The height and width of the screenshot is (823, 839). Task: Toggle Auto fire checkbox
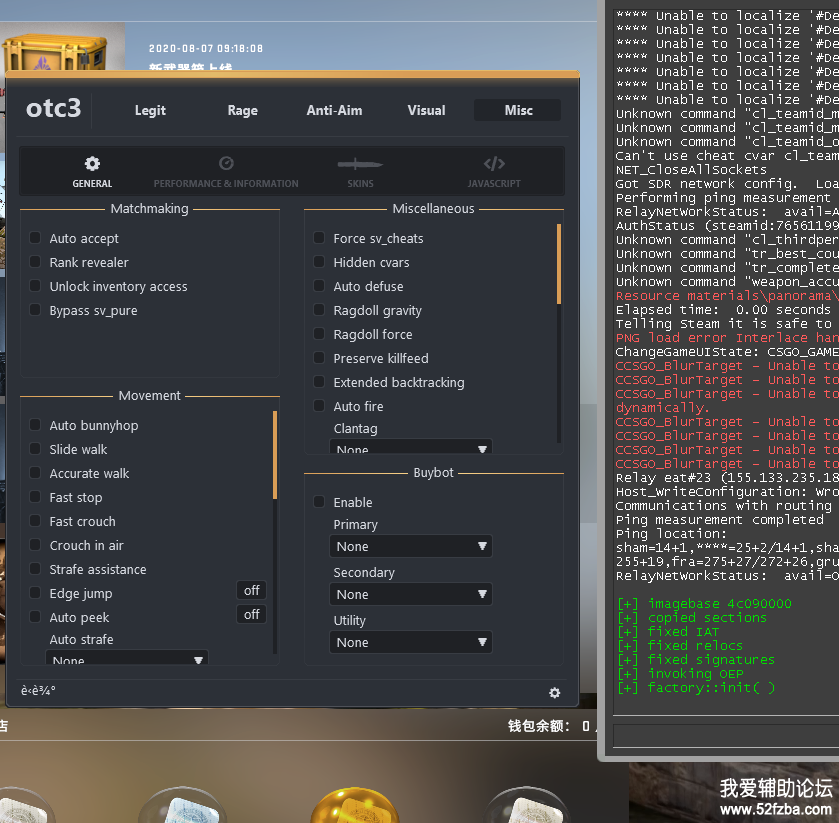[319, 406]
